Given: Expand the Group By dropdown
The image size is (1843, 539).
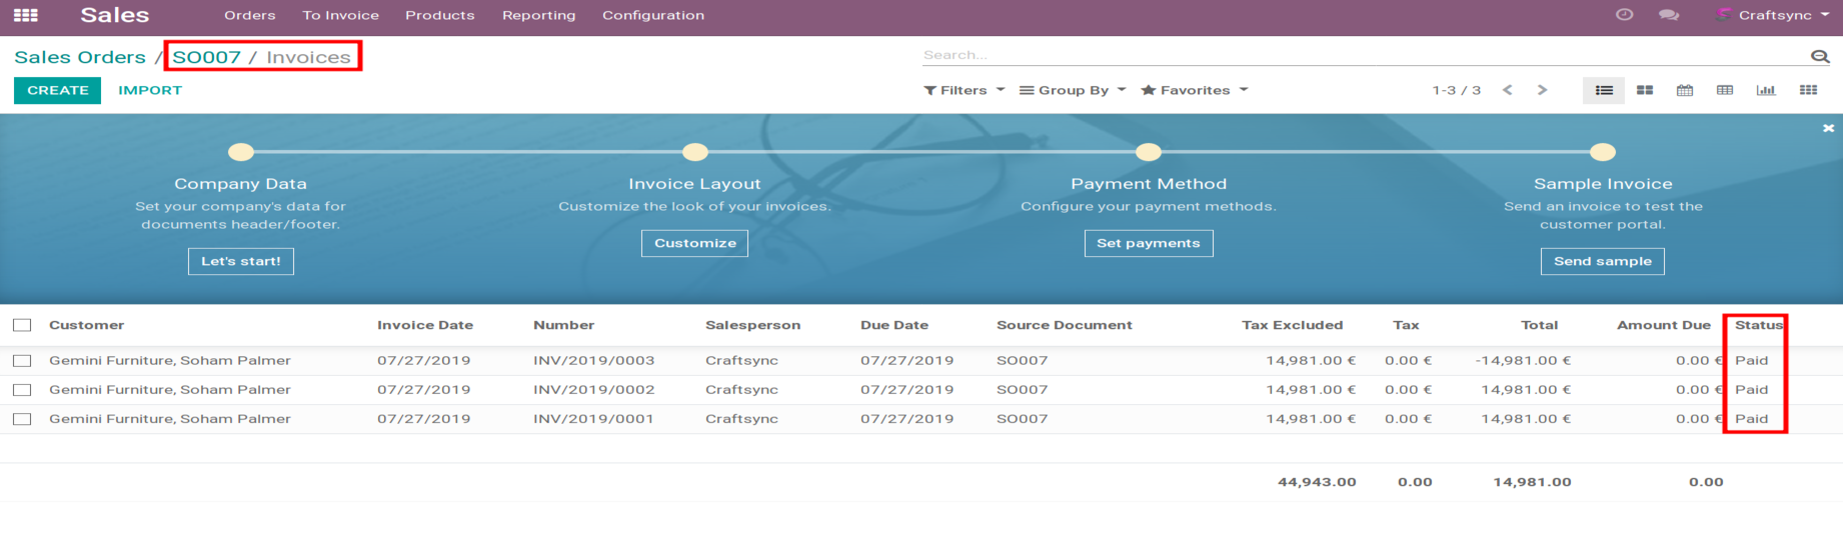Looking at the screenshot, I should tap(1072, 90).
